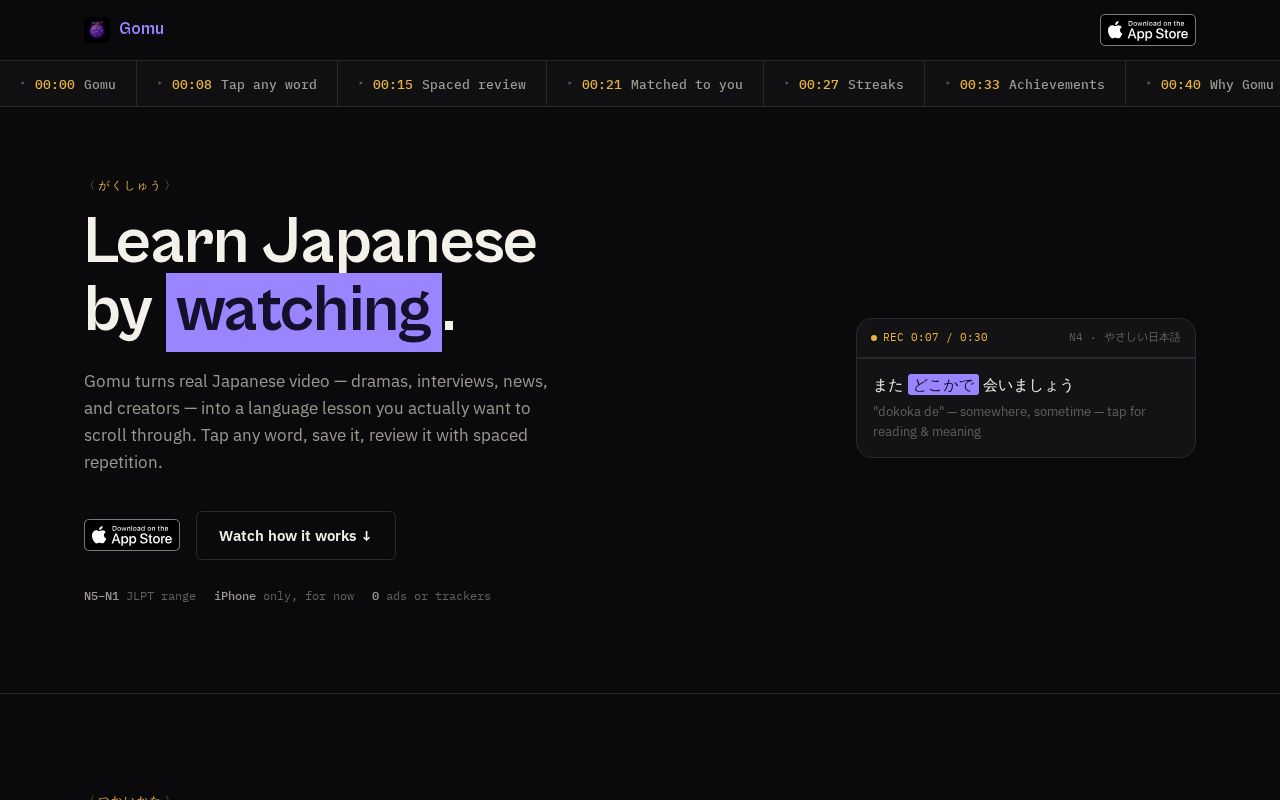The height and width of the screenshot is (800, 1280).
Task: Click the header App Store download badge
Action: (x=1148, y=30)
